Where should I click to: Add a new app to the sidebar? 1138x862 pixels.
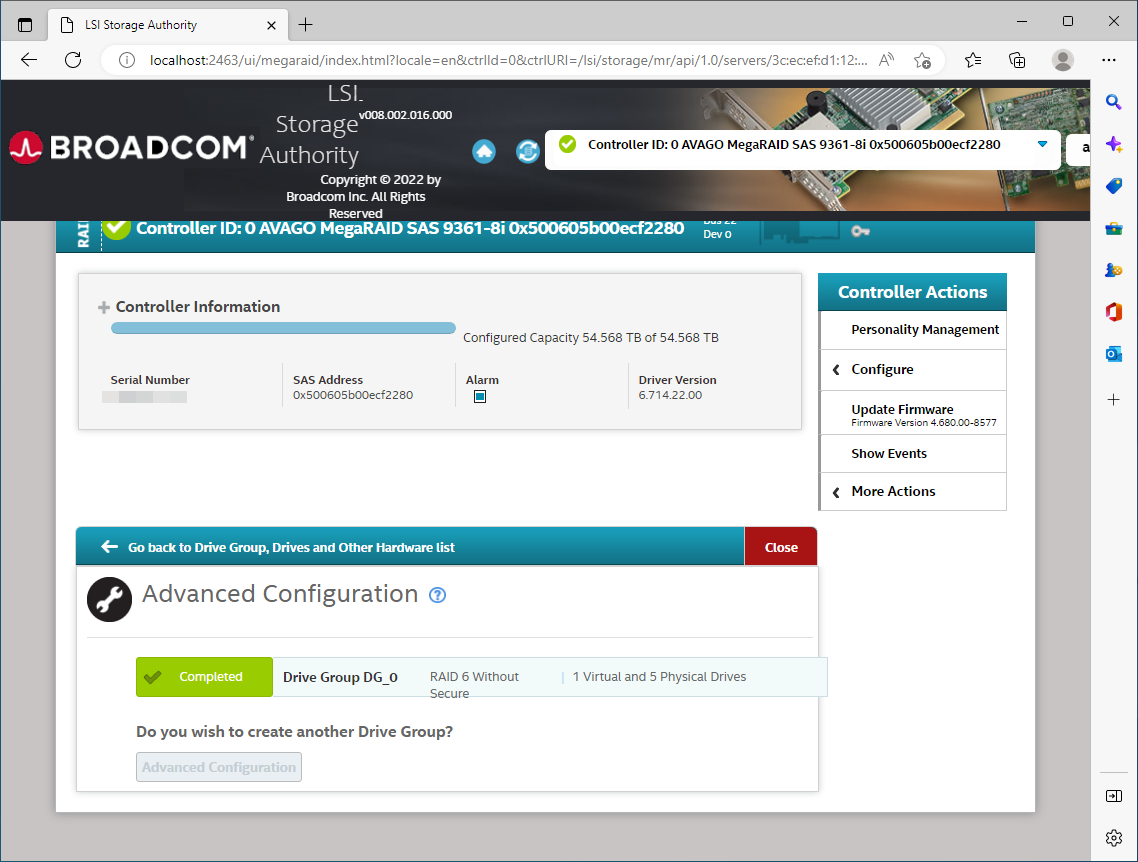tap(1113, 400)
